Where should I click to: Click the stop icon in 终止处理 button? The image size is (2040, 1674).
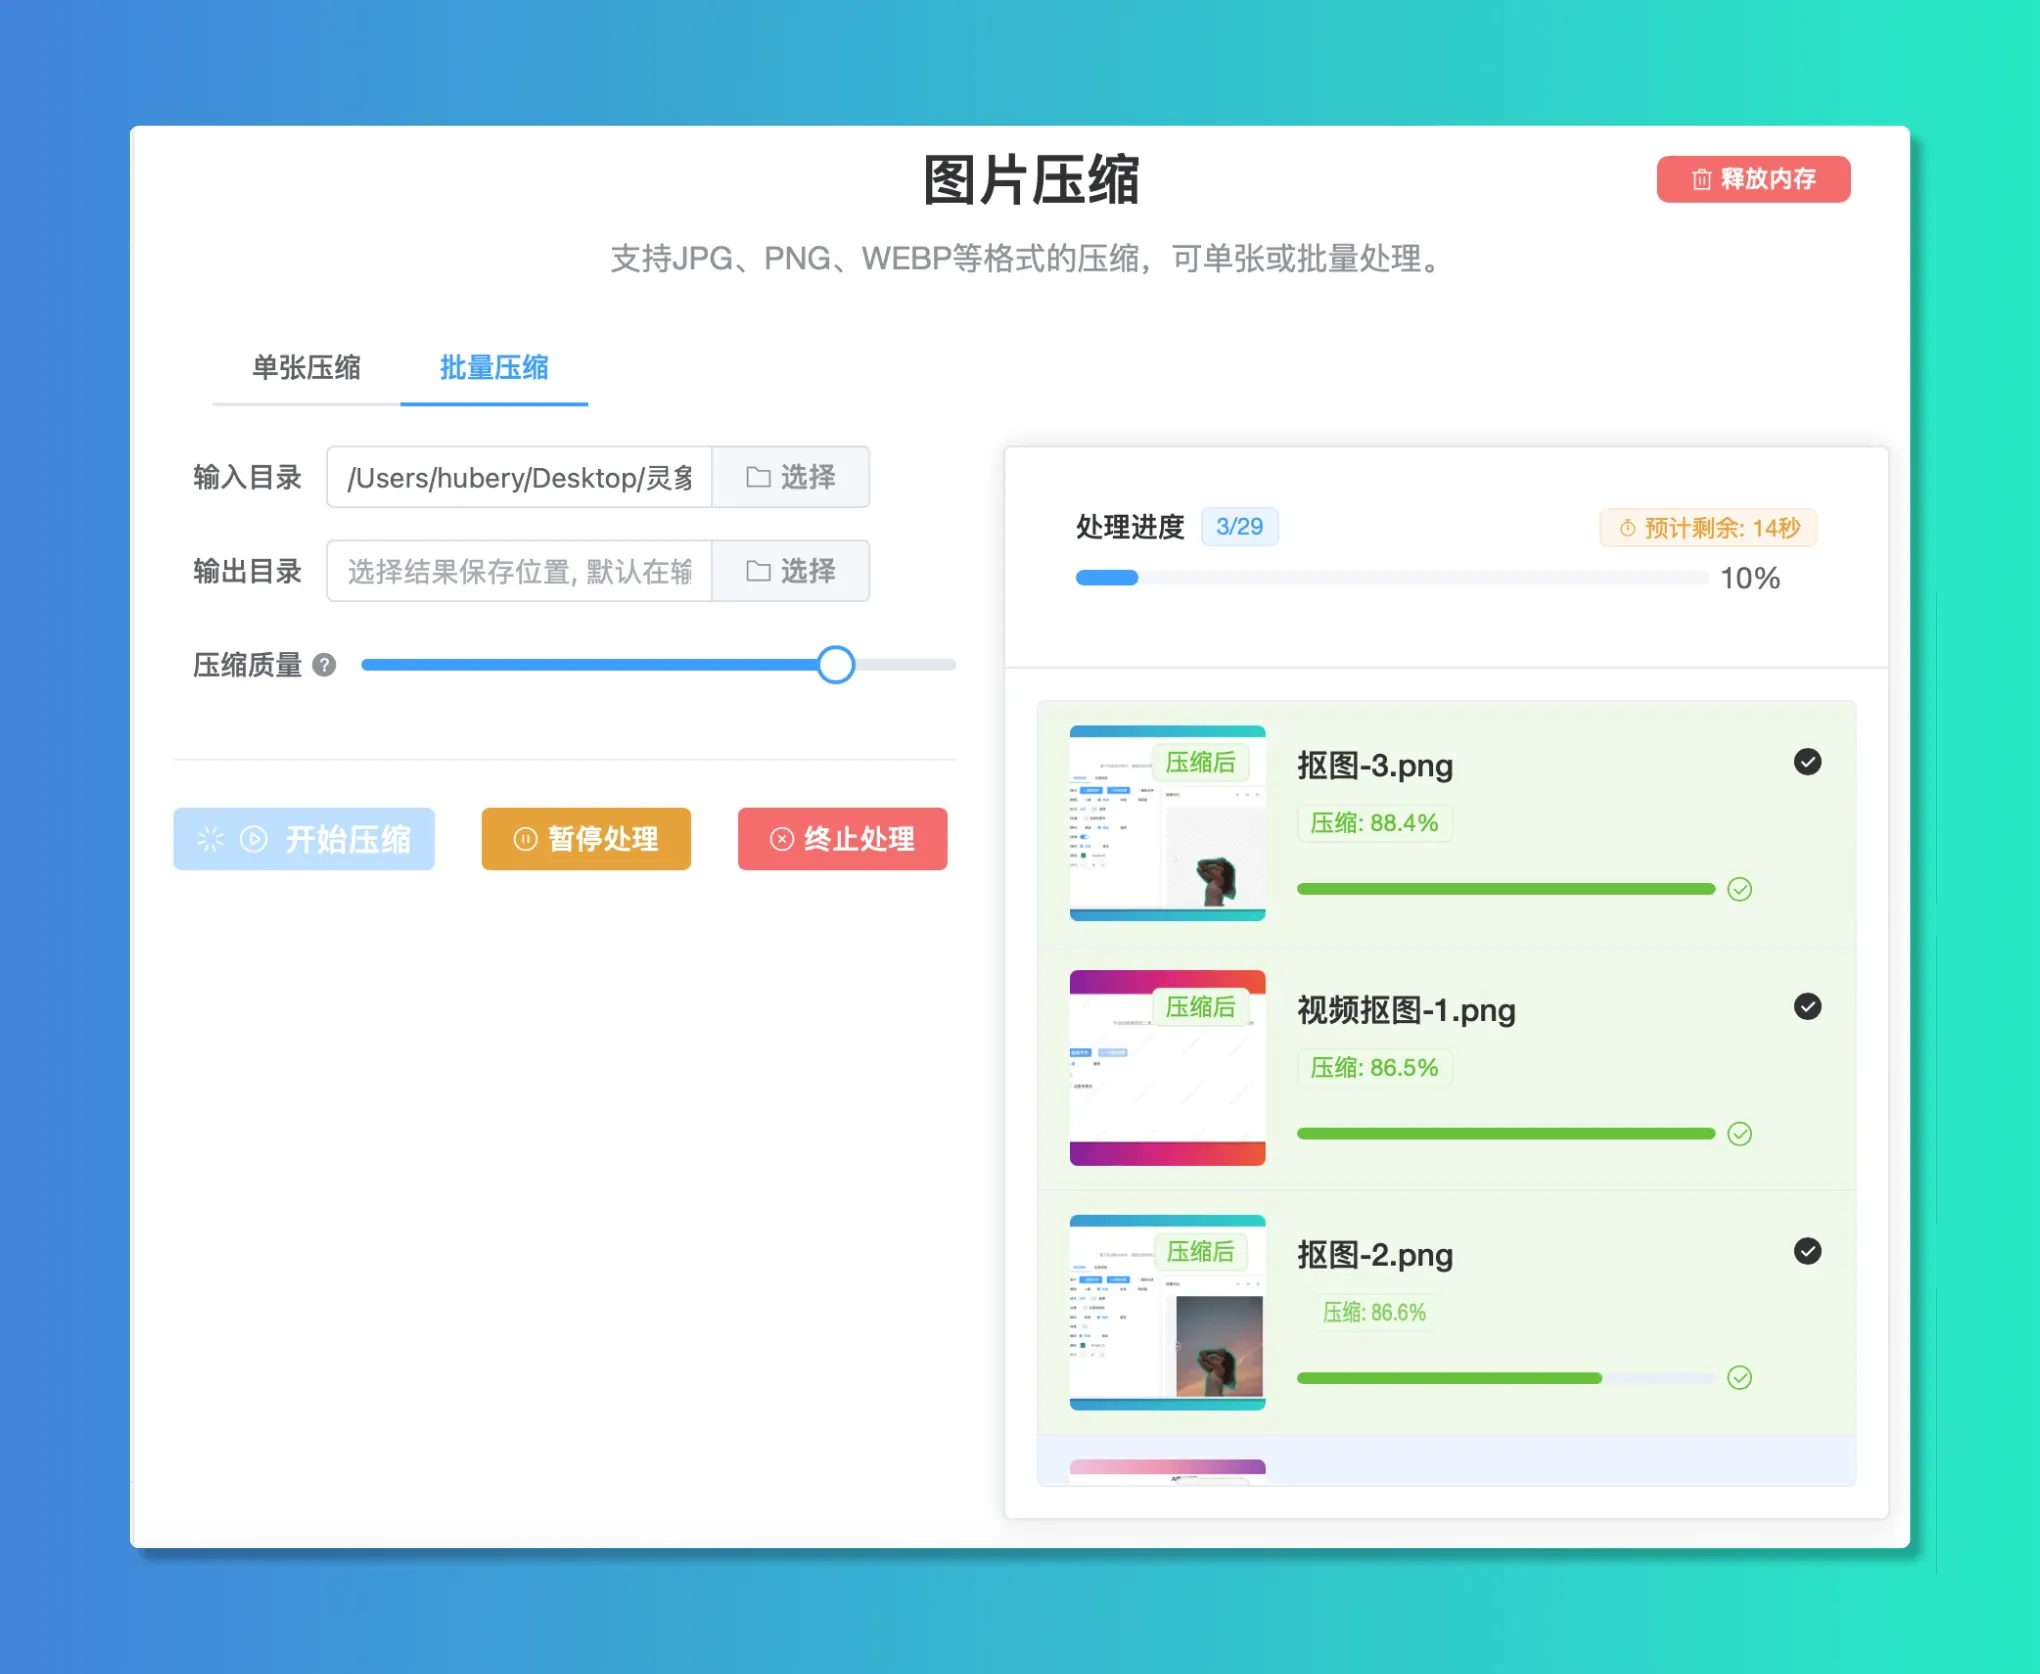click(x=781, y=839)
